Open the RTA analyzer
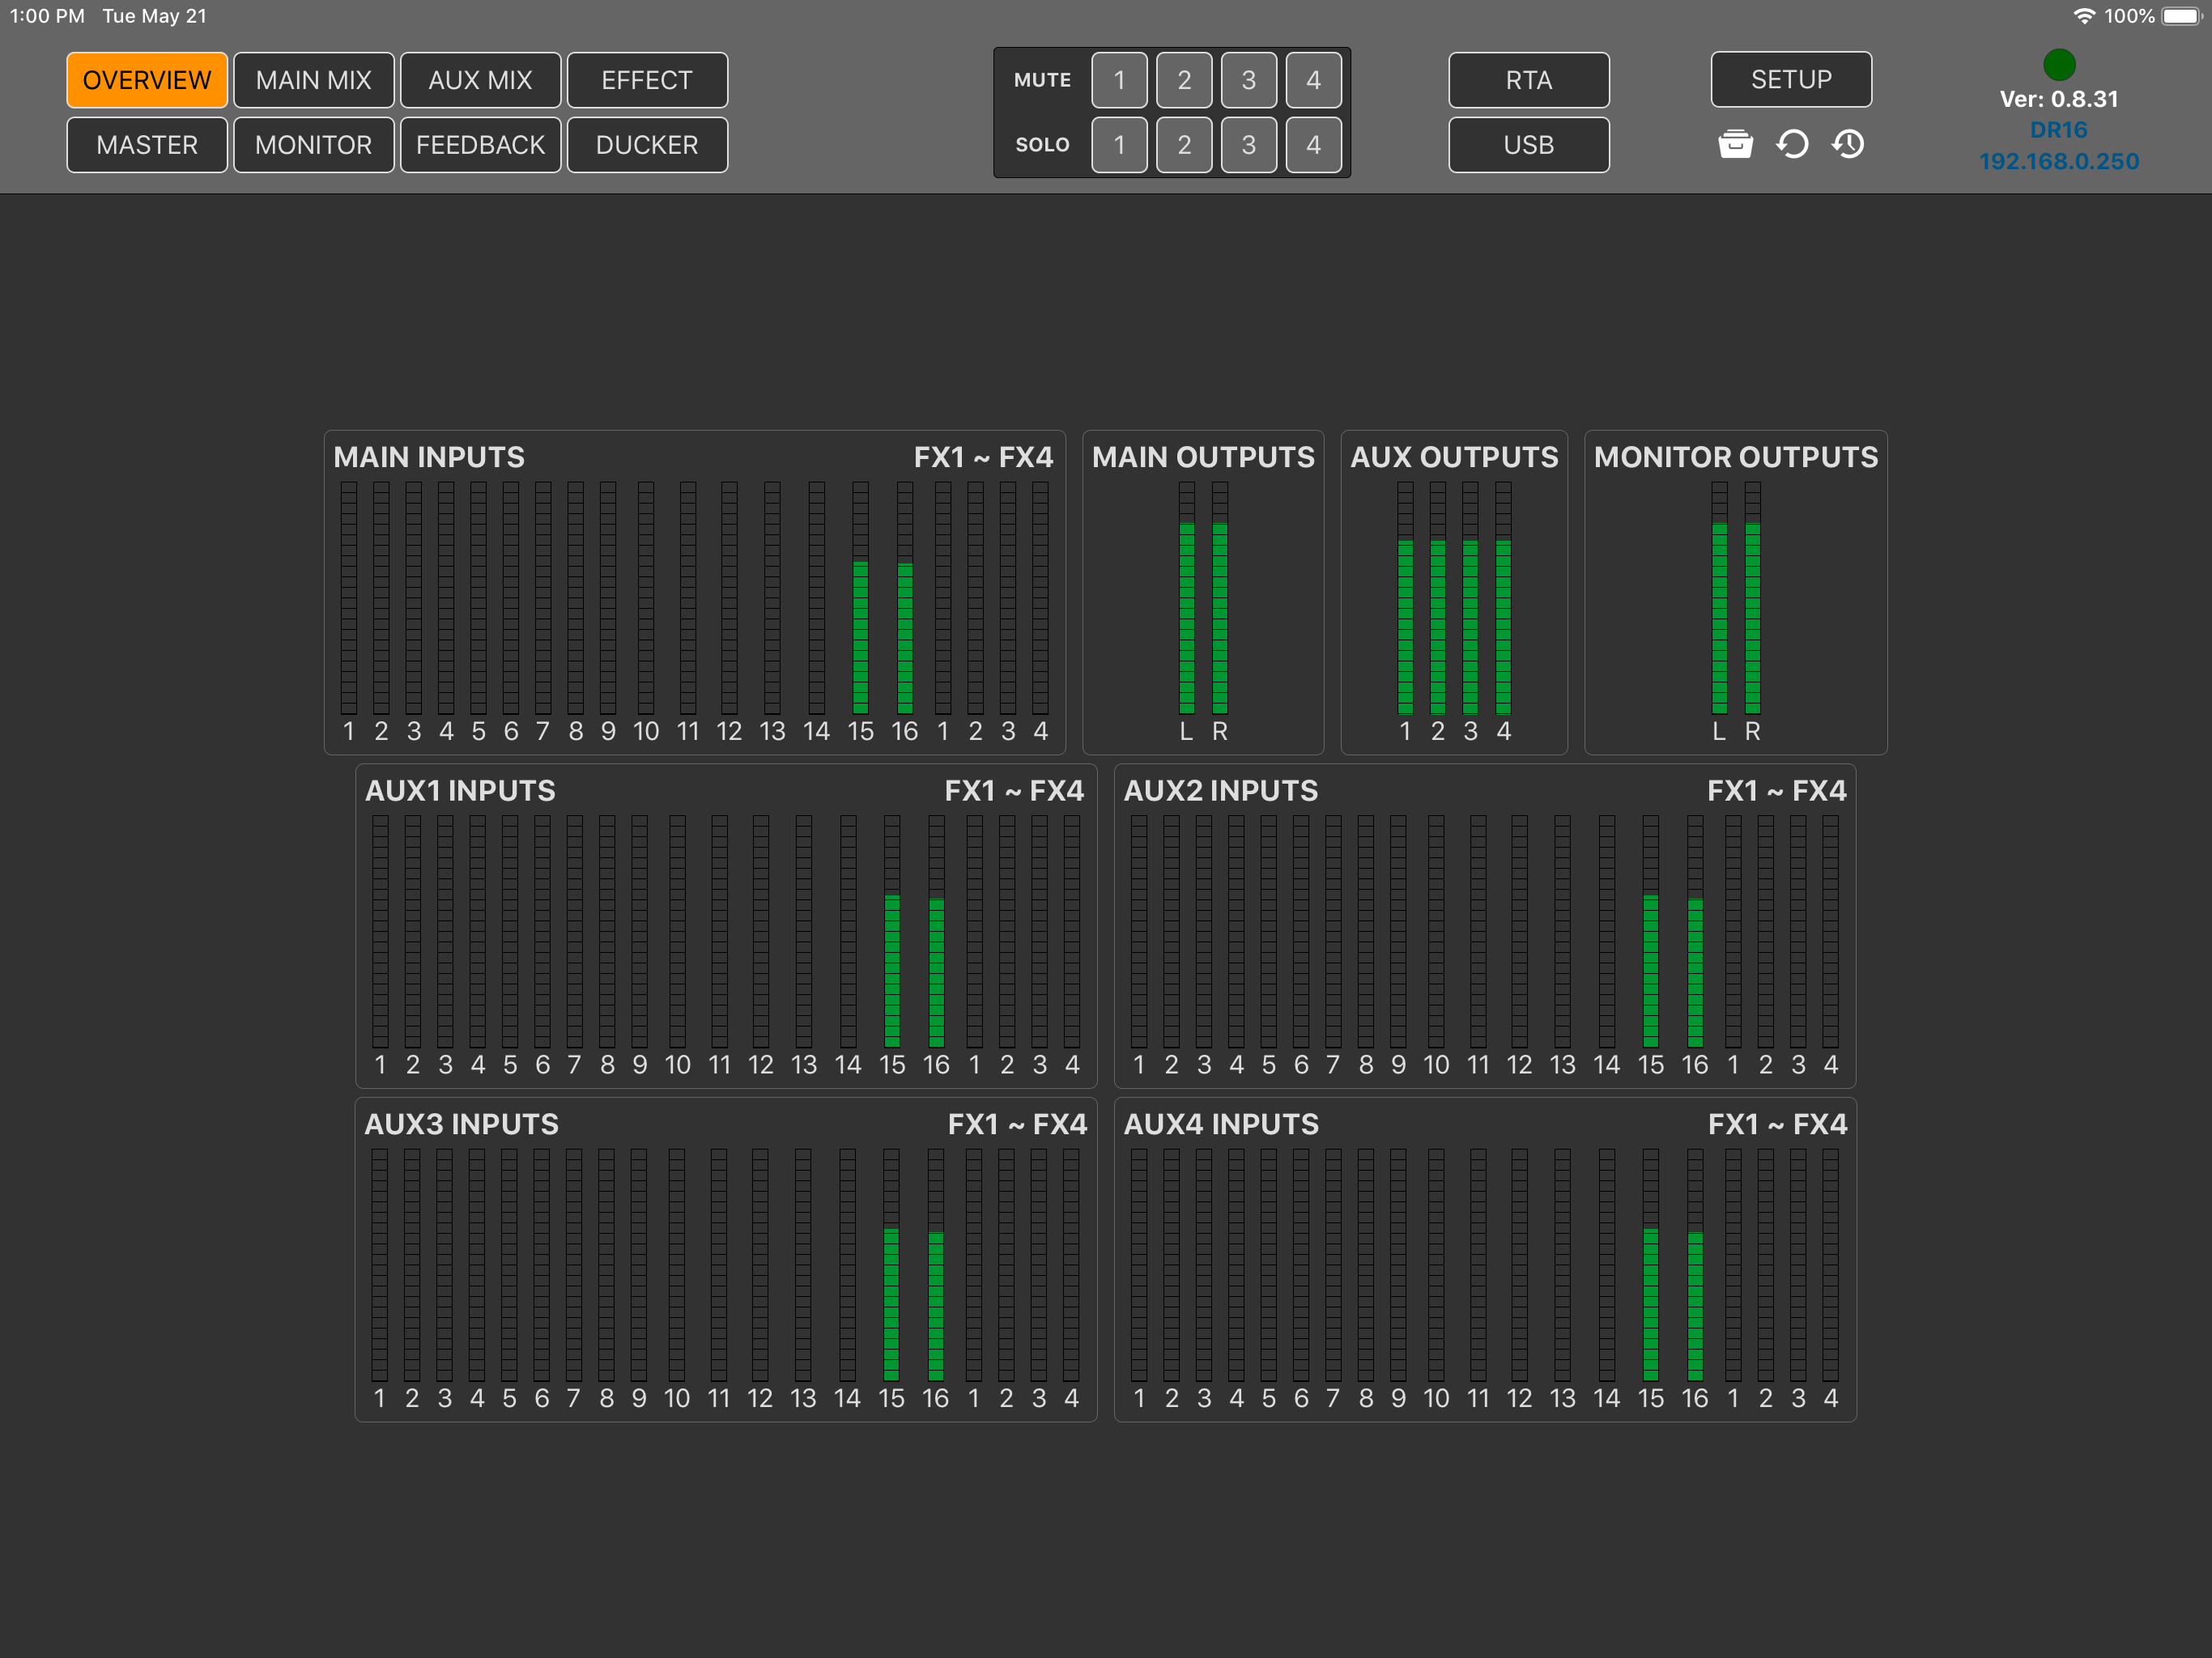Screen dimensions: 2212x1658 [x=1529, y=80]
